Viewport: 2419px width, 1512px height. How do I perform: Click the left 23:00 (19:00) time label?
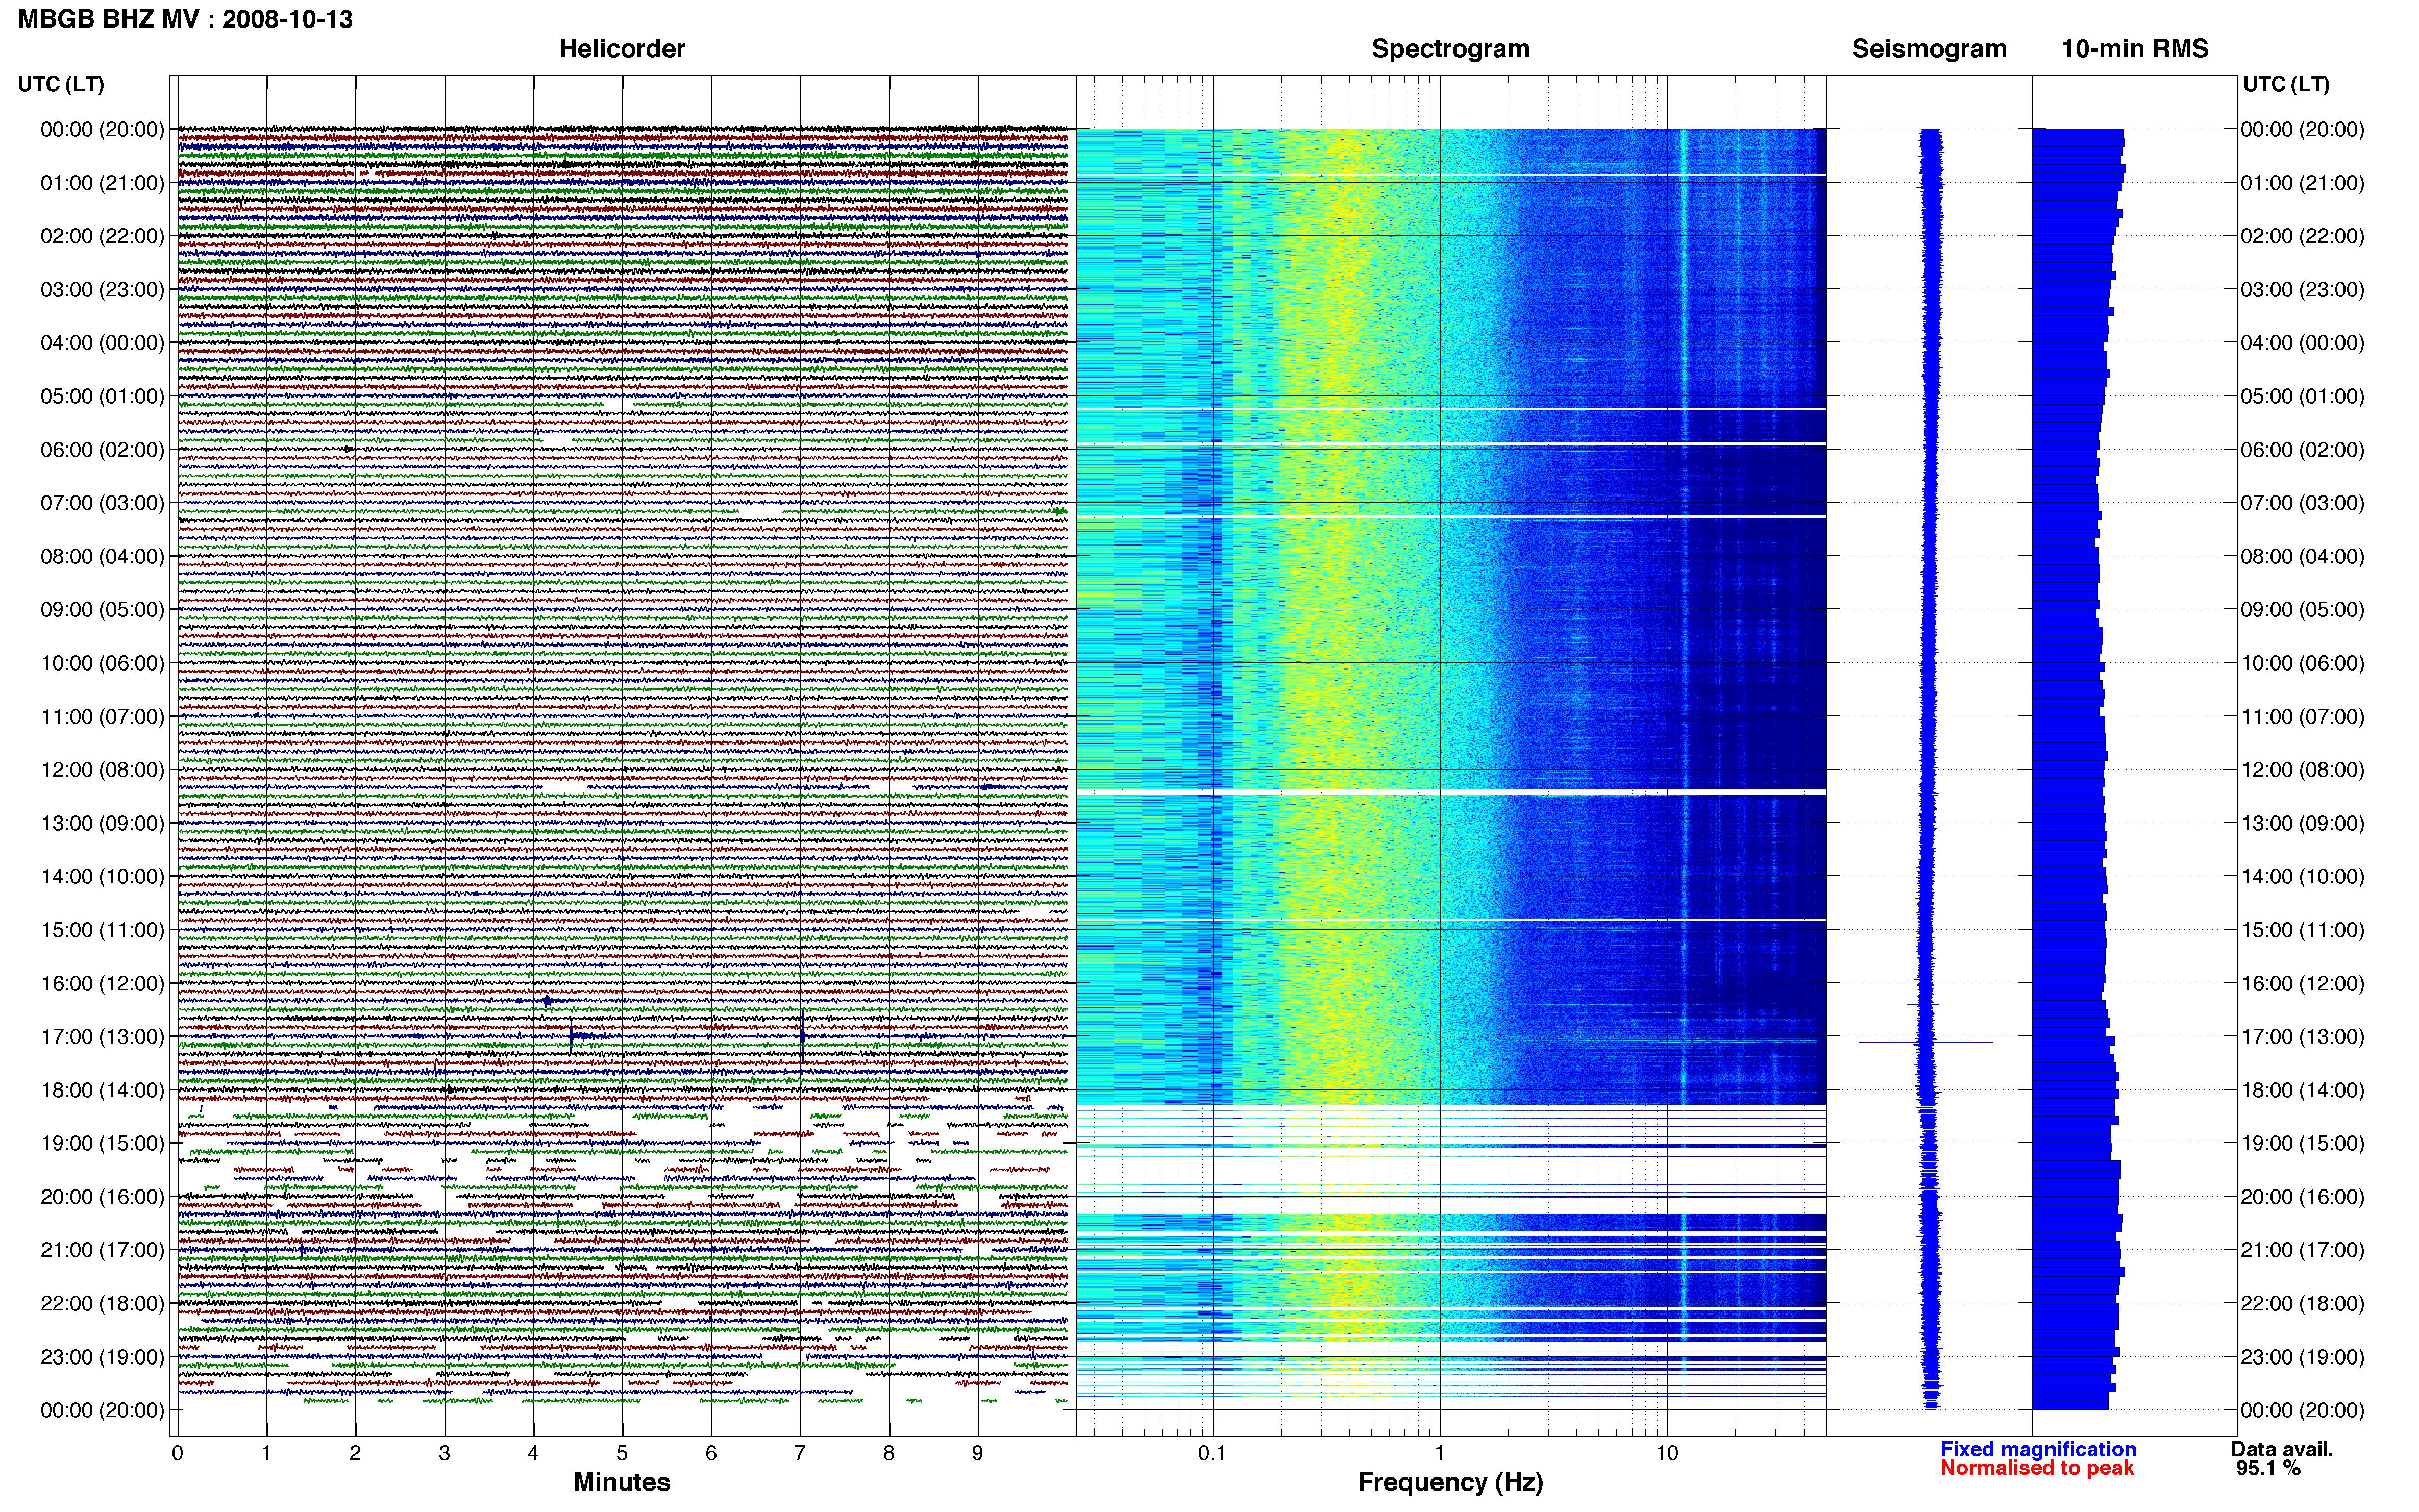click(102, 1357)
